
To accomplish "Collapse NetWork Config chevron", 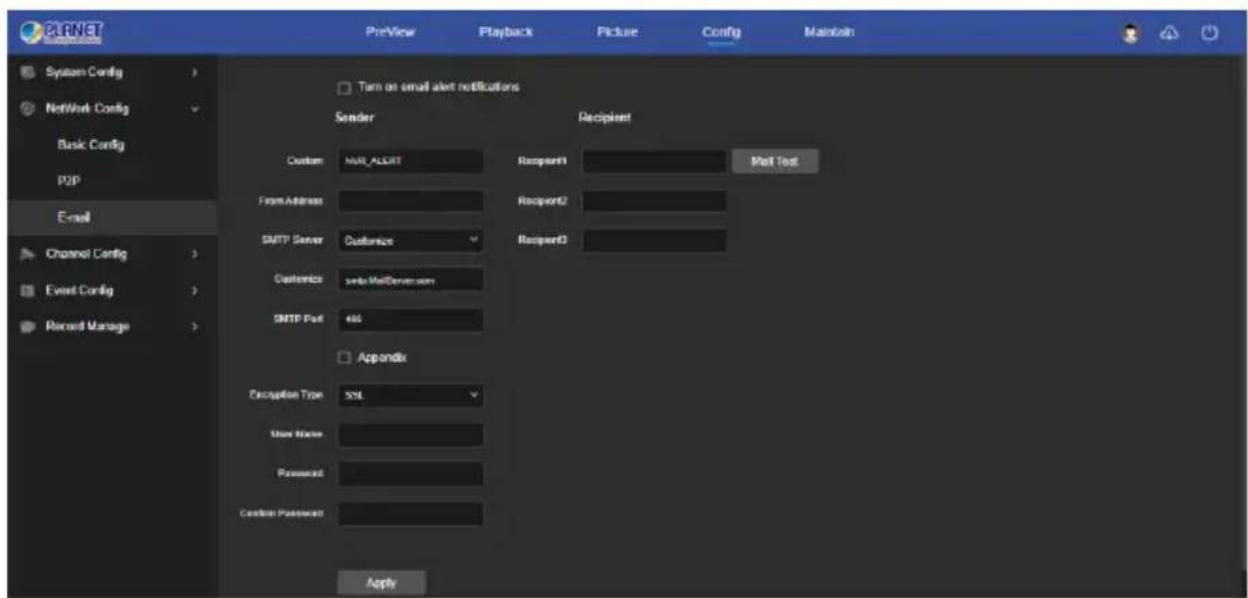I will pyautogui.click(x=194, y=108).
